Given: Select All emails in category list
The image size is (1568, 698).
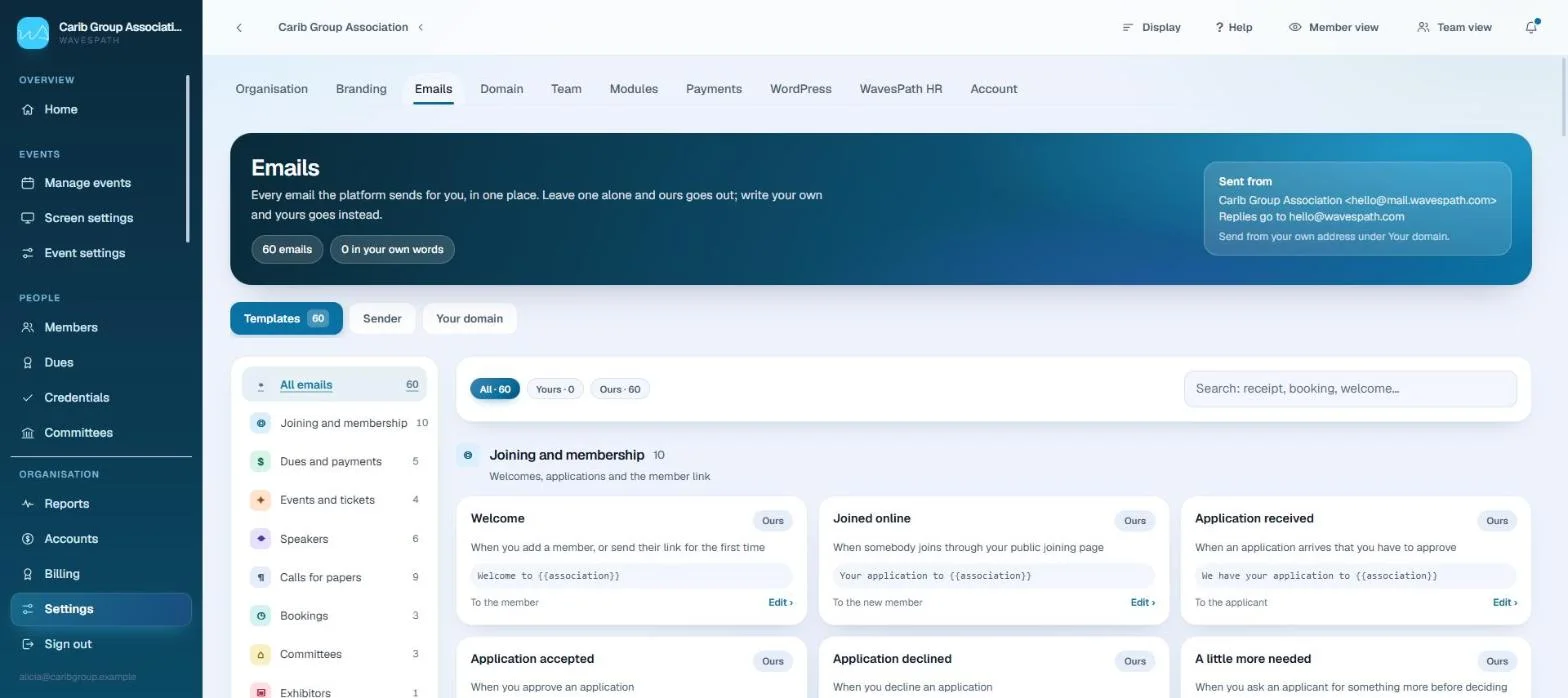Looking at the screenshot, I should coord(334,385).
